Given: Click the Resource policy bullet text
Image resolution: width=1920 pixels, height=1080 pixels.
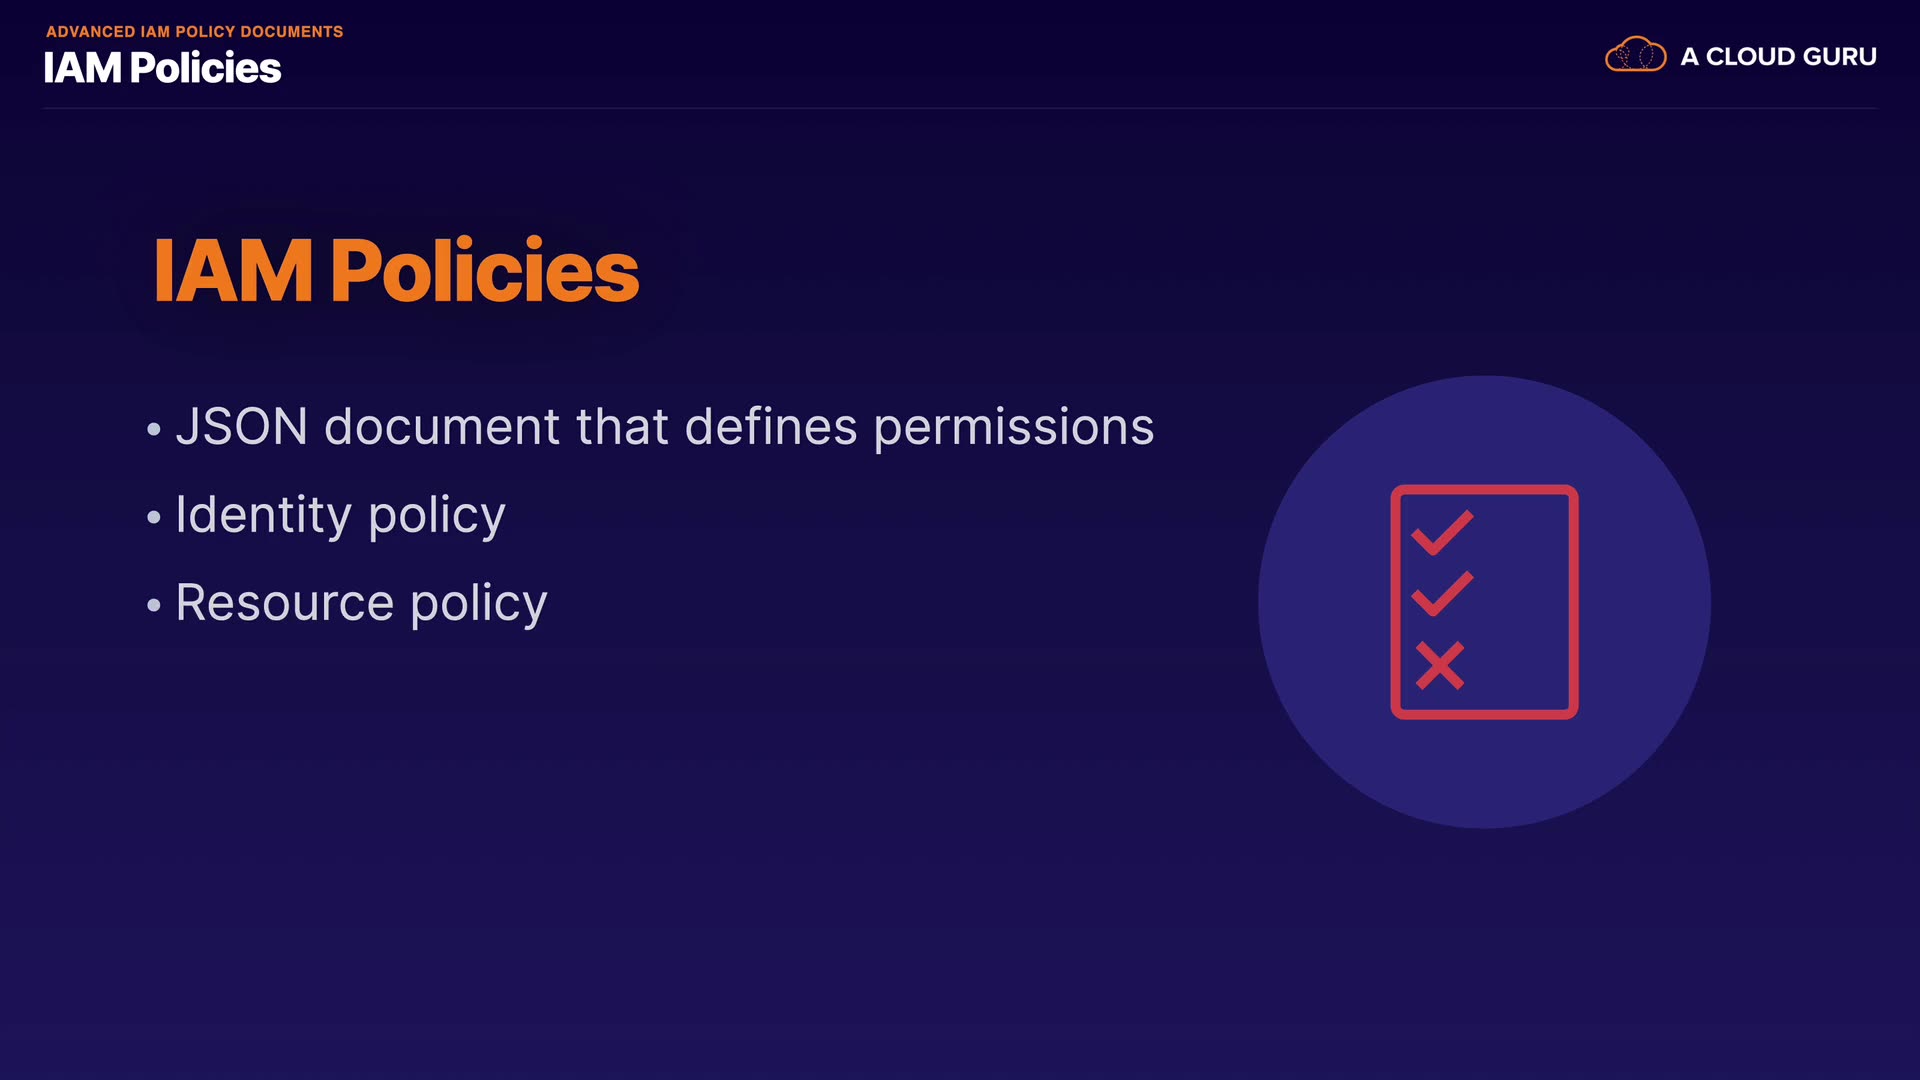Looking at the screenshot, I should pos(361,604).
